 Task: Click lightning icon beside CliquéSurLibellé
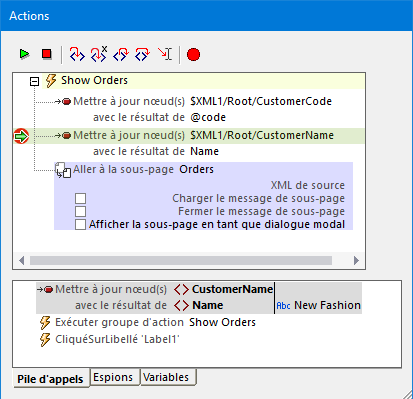point(45,340)
